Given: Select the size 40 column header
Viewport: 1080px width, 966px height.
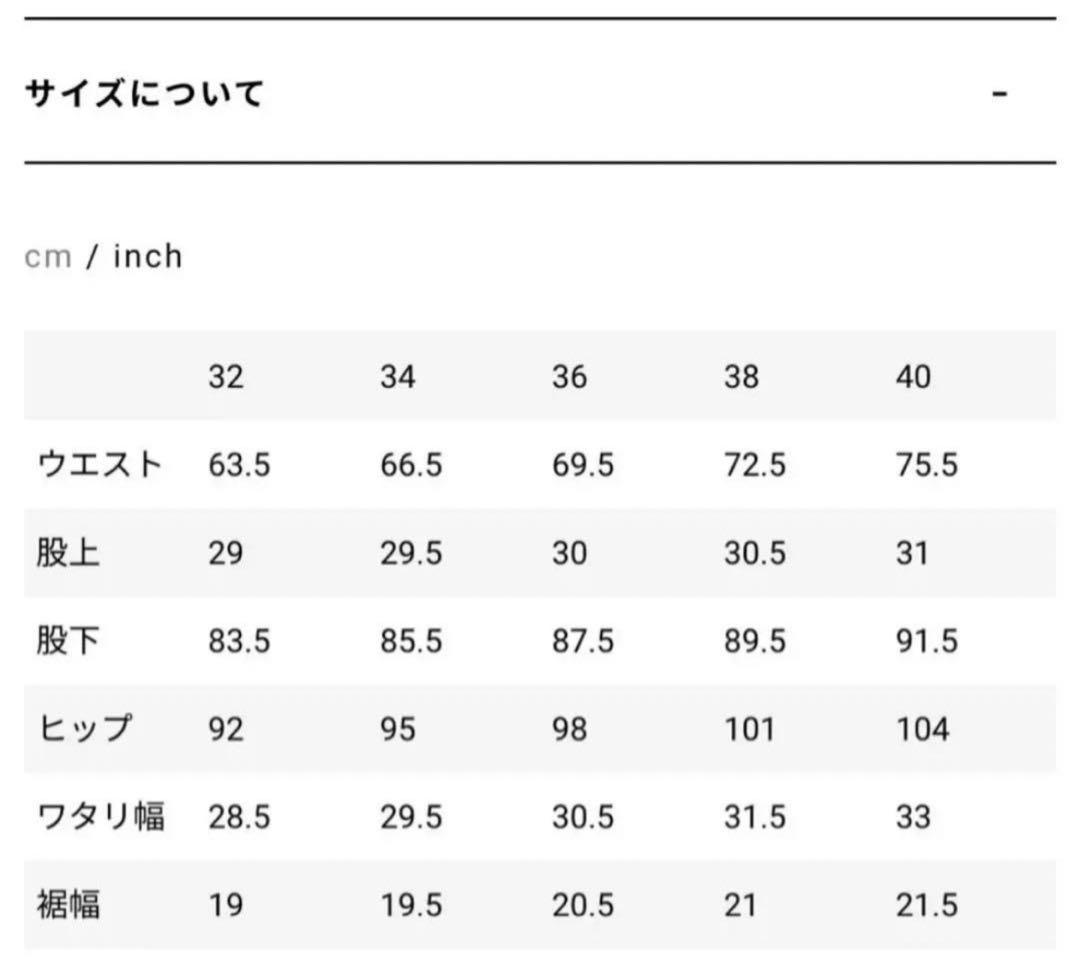Looking at the screenshot, I should pos(913,376).
